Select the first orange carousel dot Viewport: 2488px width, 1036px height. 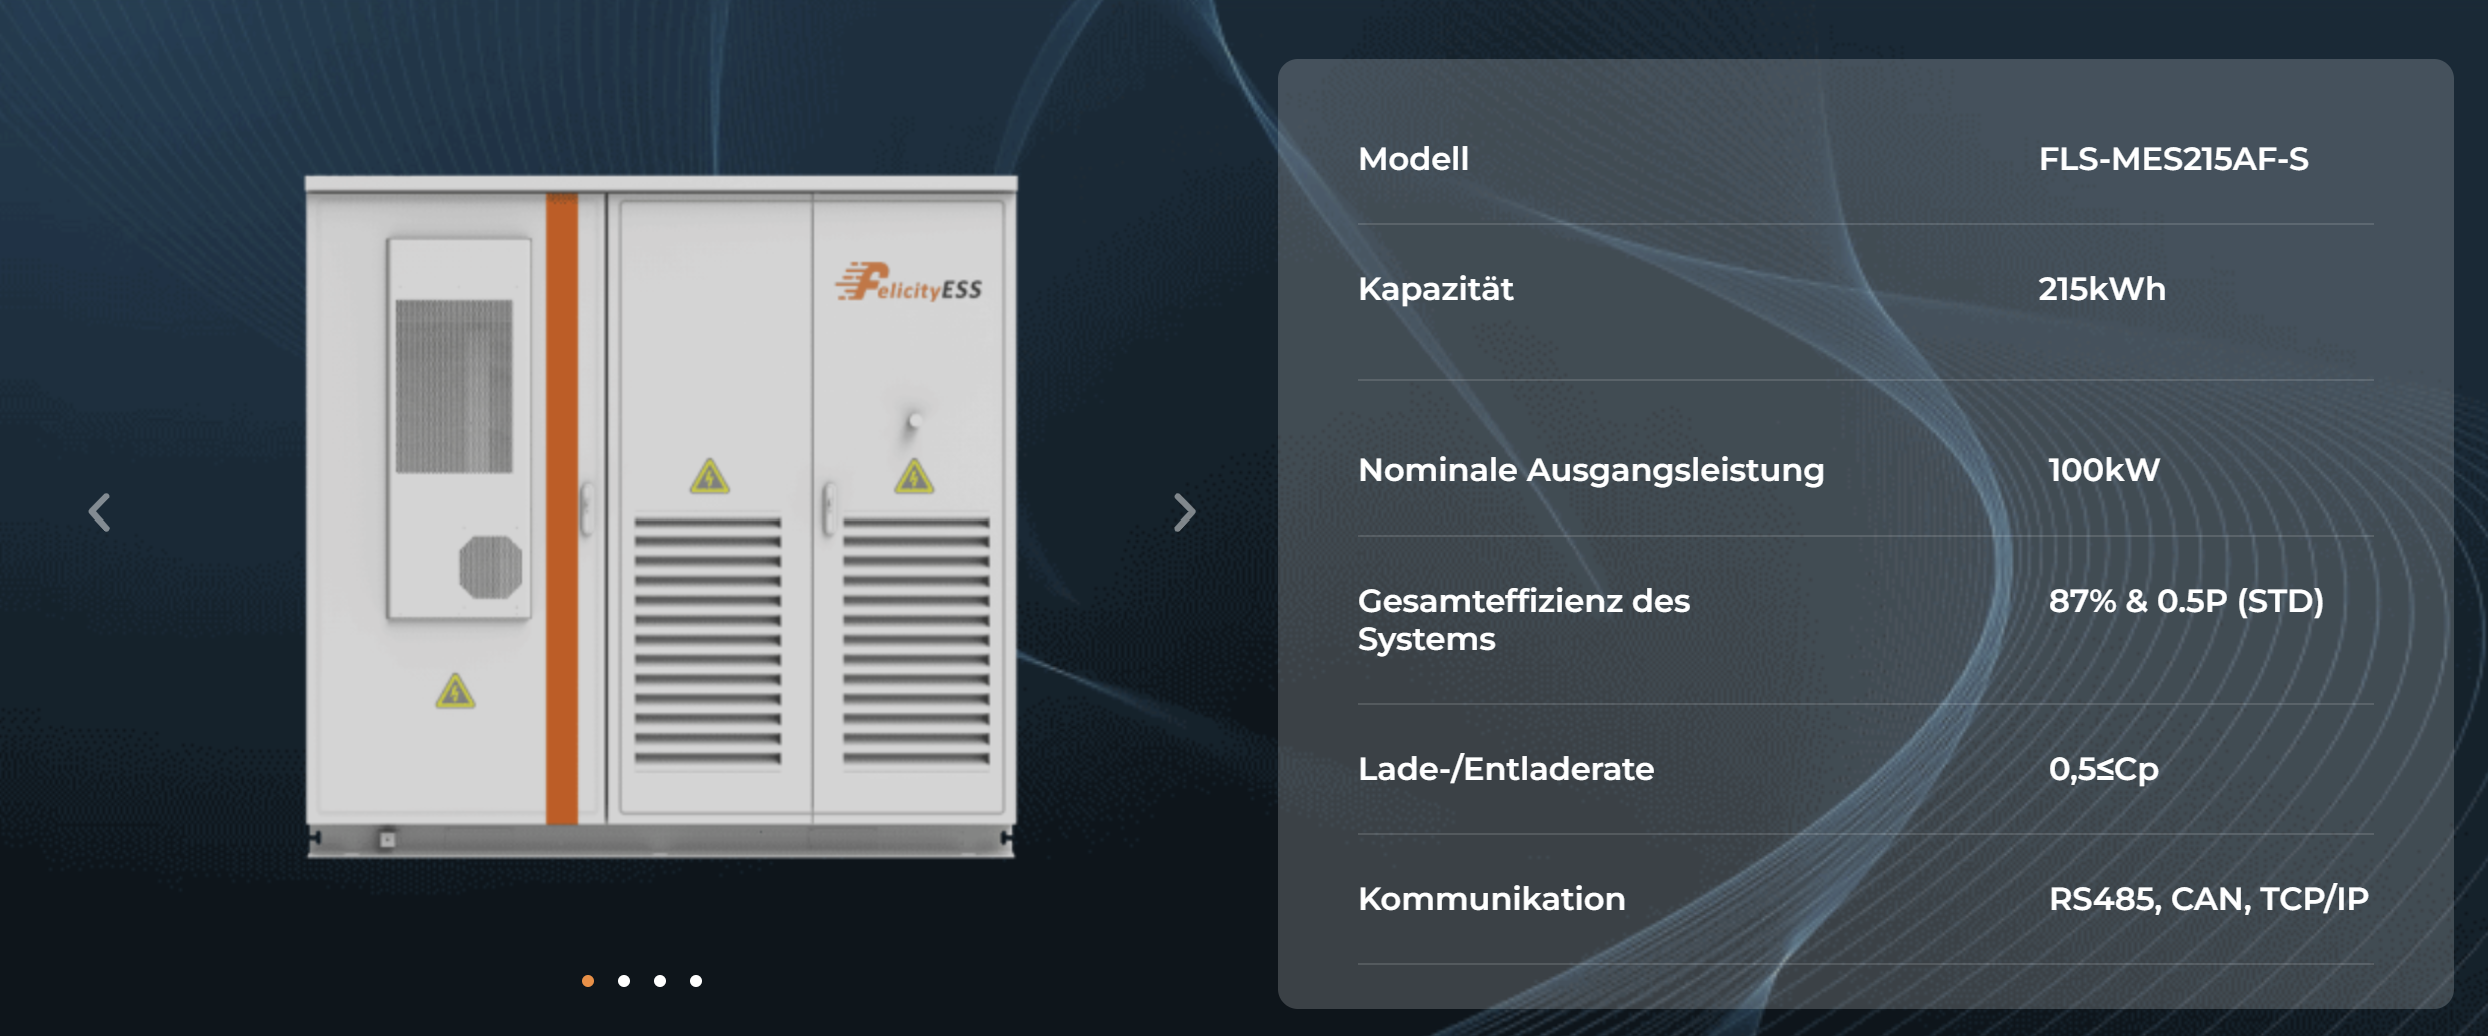[588, 981]
